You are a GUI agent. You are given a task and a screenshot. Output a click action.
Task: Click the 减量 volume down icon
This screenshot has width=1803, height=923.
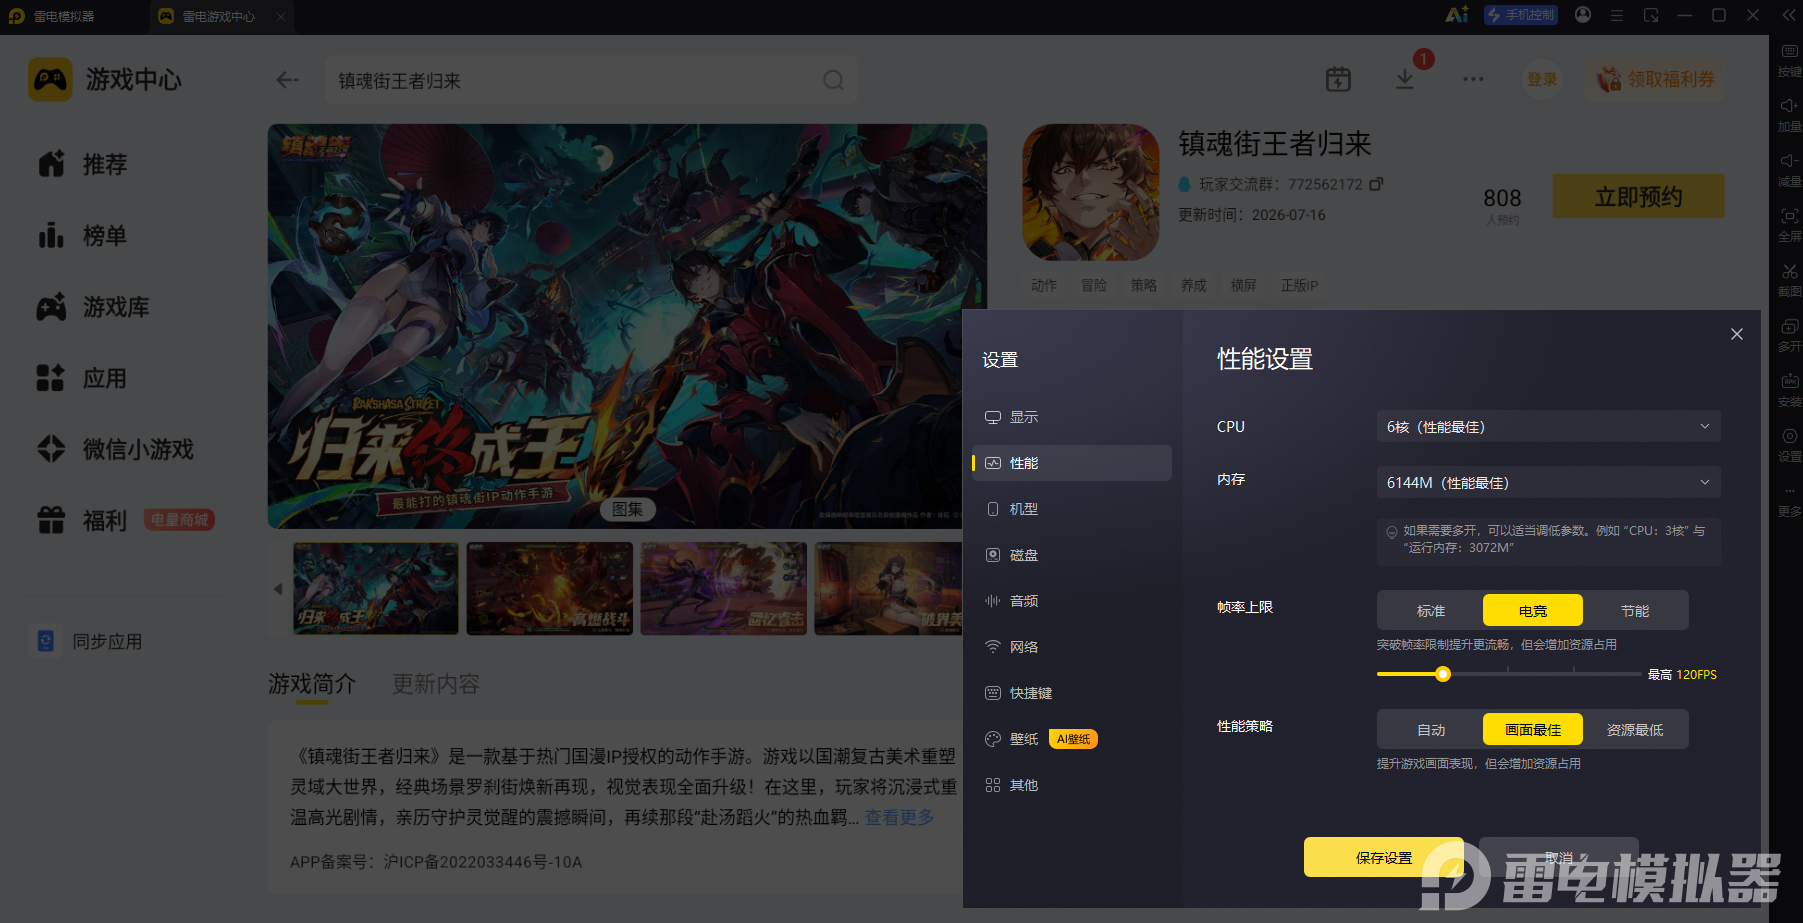[1789, 169]
